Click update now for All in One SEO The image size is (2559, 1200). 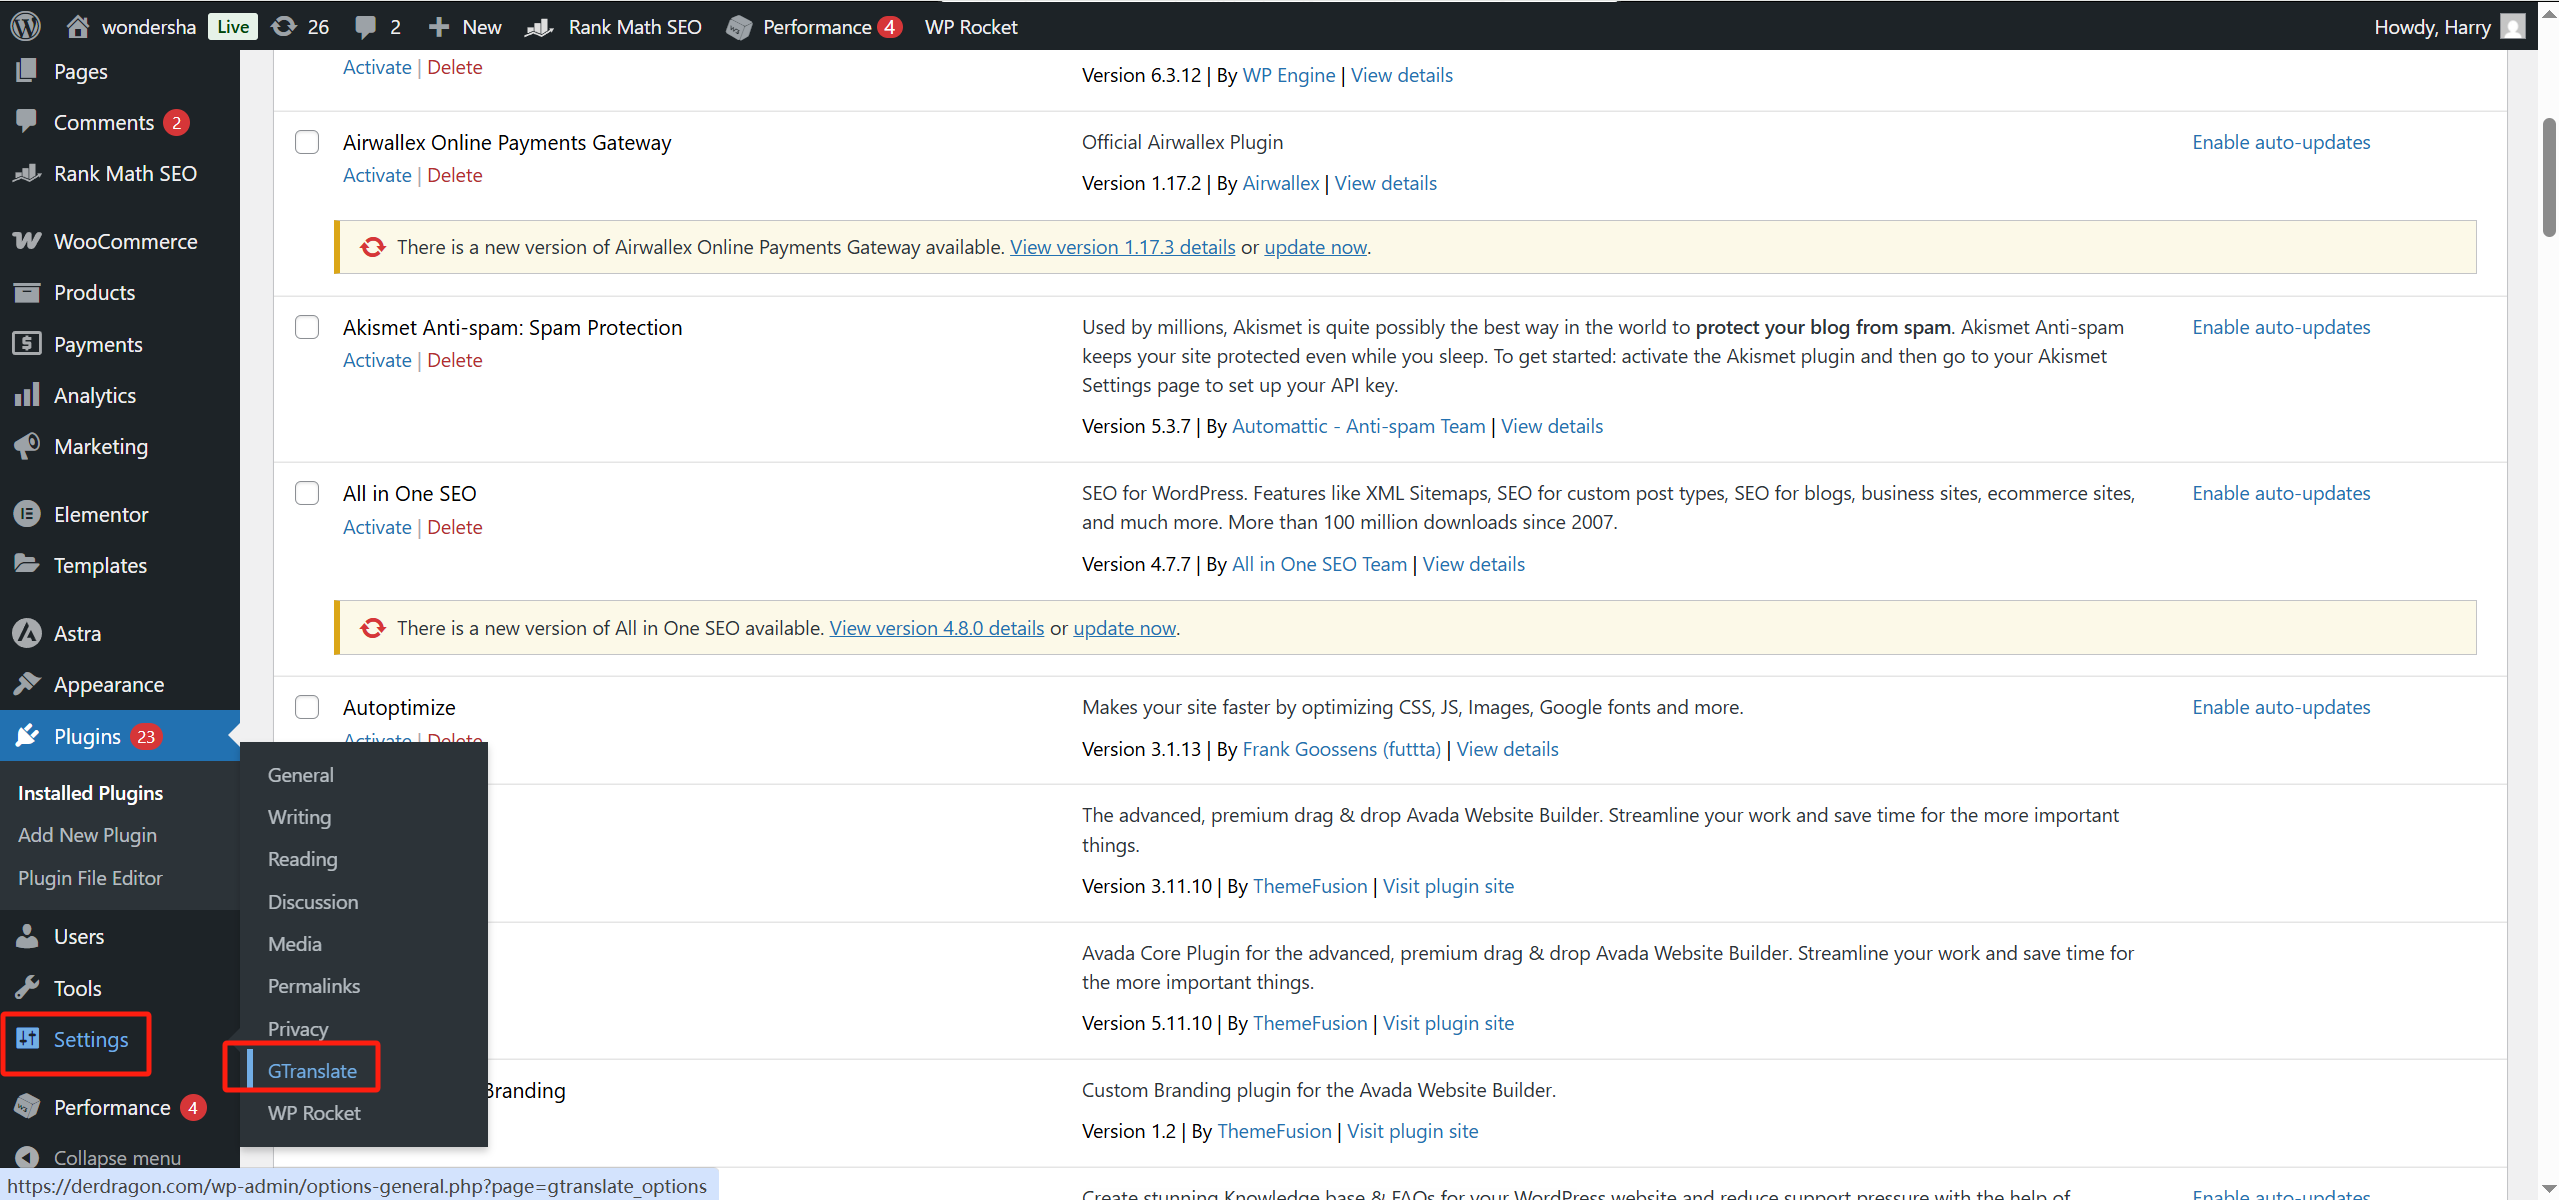pyautogui.click(x=1124, y=628)
